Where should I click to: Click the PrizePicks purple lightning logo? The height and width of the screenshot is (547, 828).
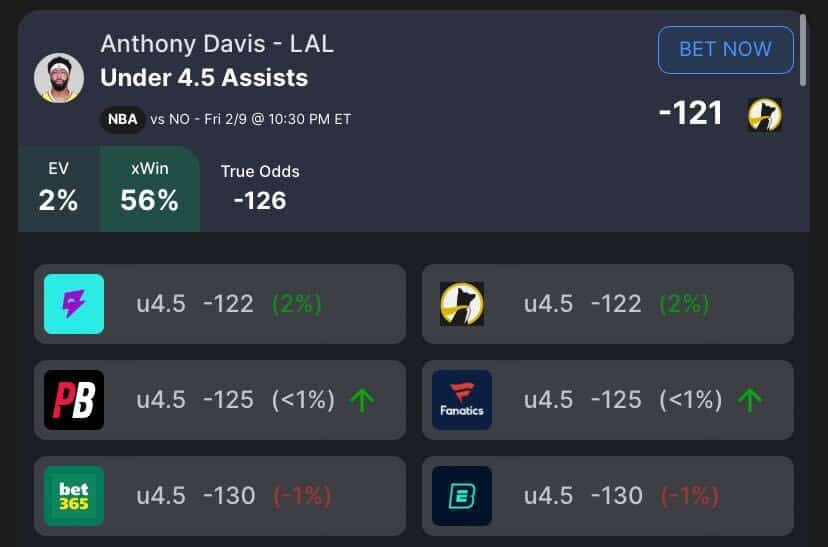click(74, 304)
